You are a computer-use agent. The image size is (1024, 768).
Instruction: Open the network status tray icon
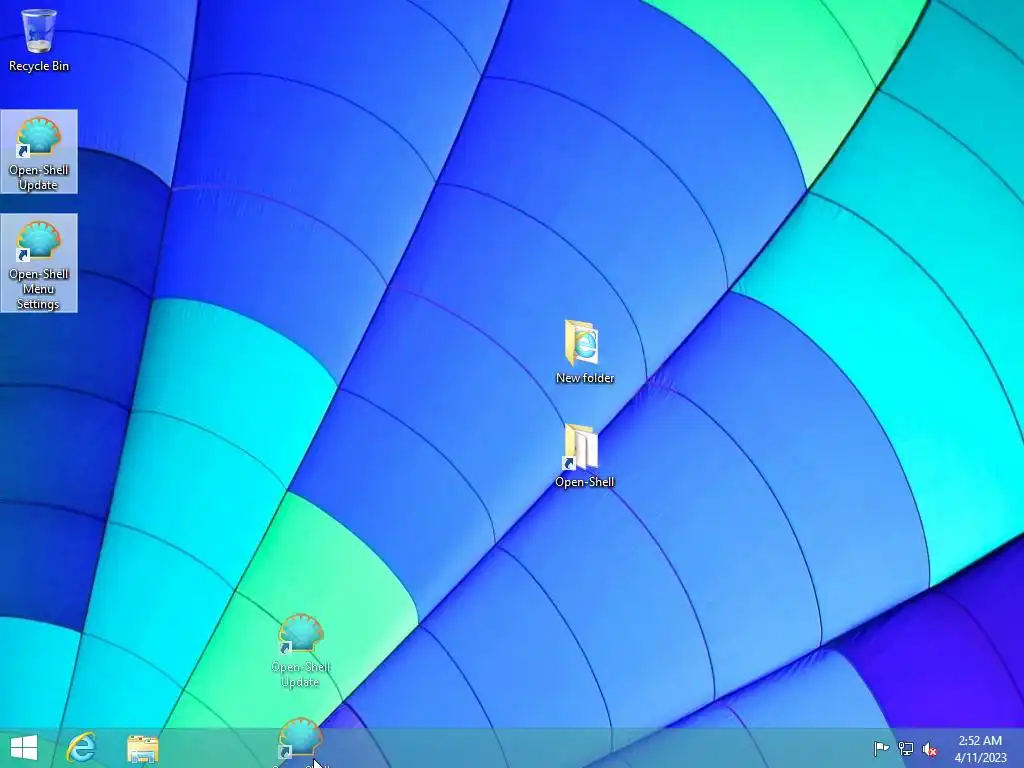pyautogui.click(x=906, y=748)
